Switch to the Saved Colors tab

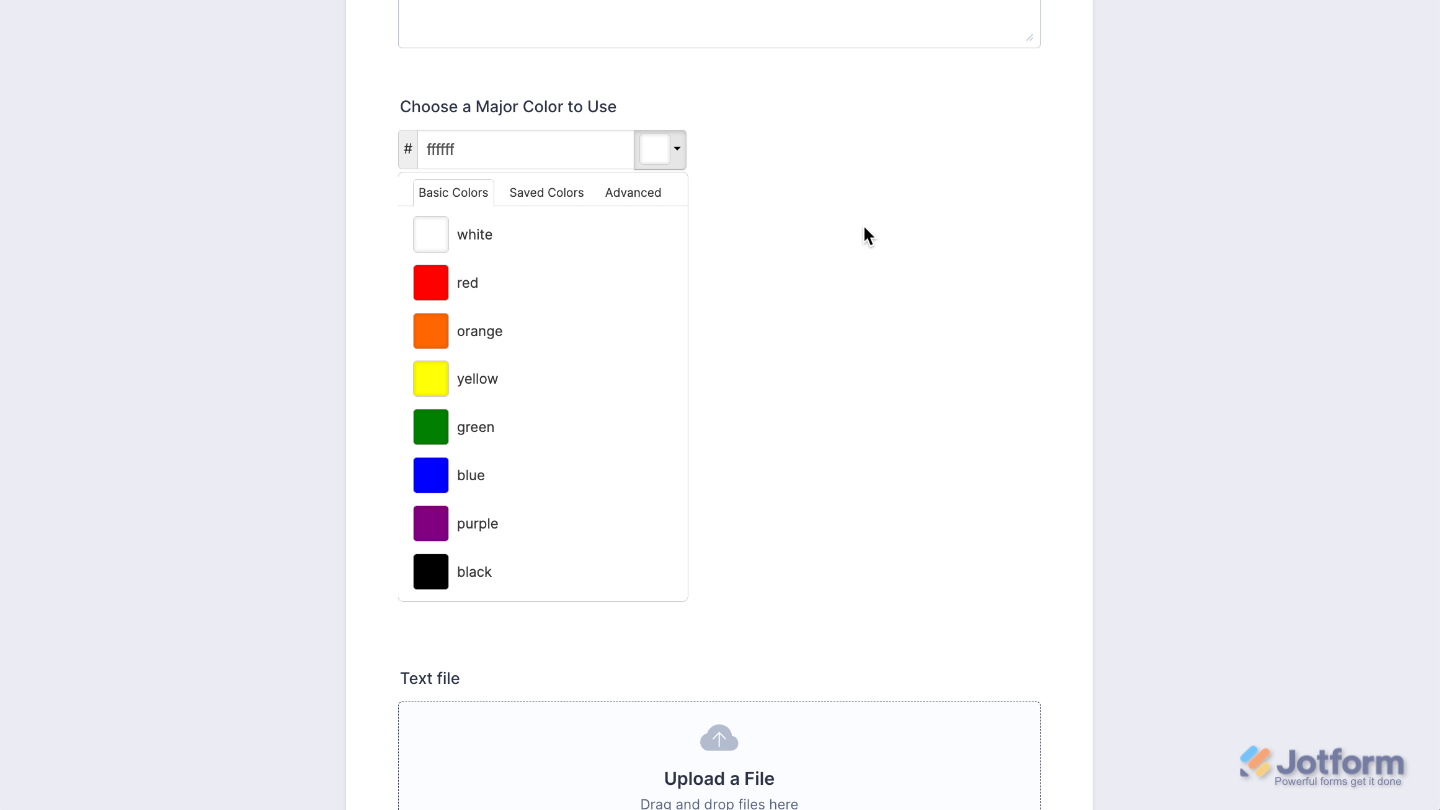(546, 192)
